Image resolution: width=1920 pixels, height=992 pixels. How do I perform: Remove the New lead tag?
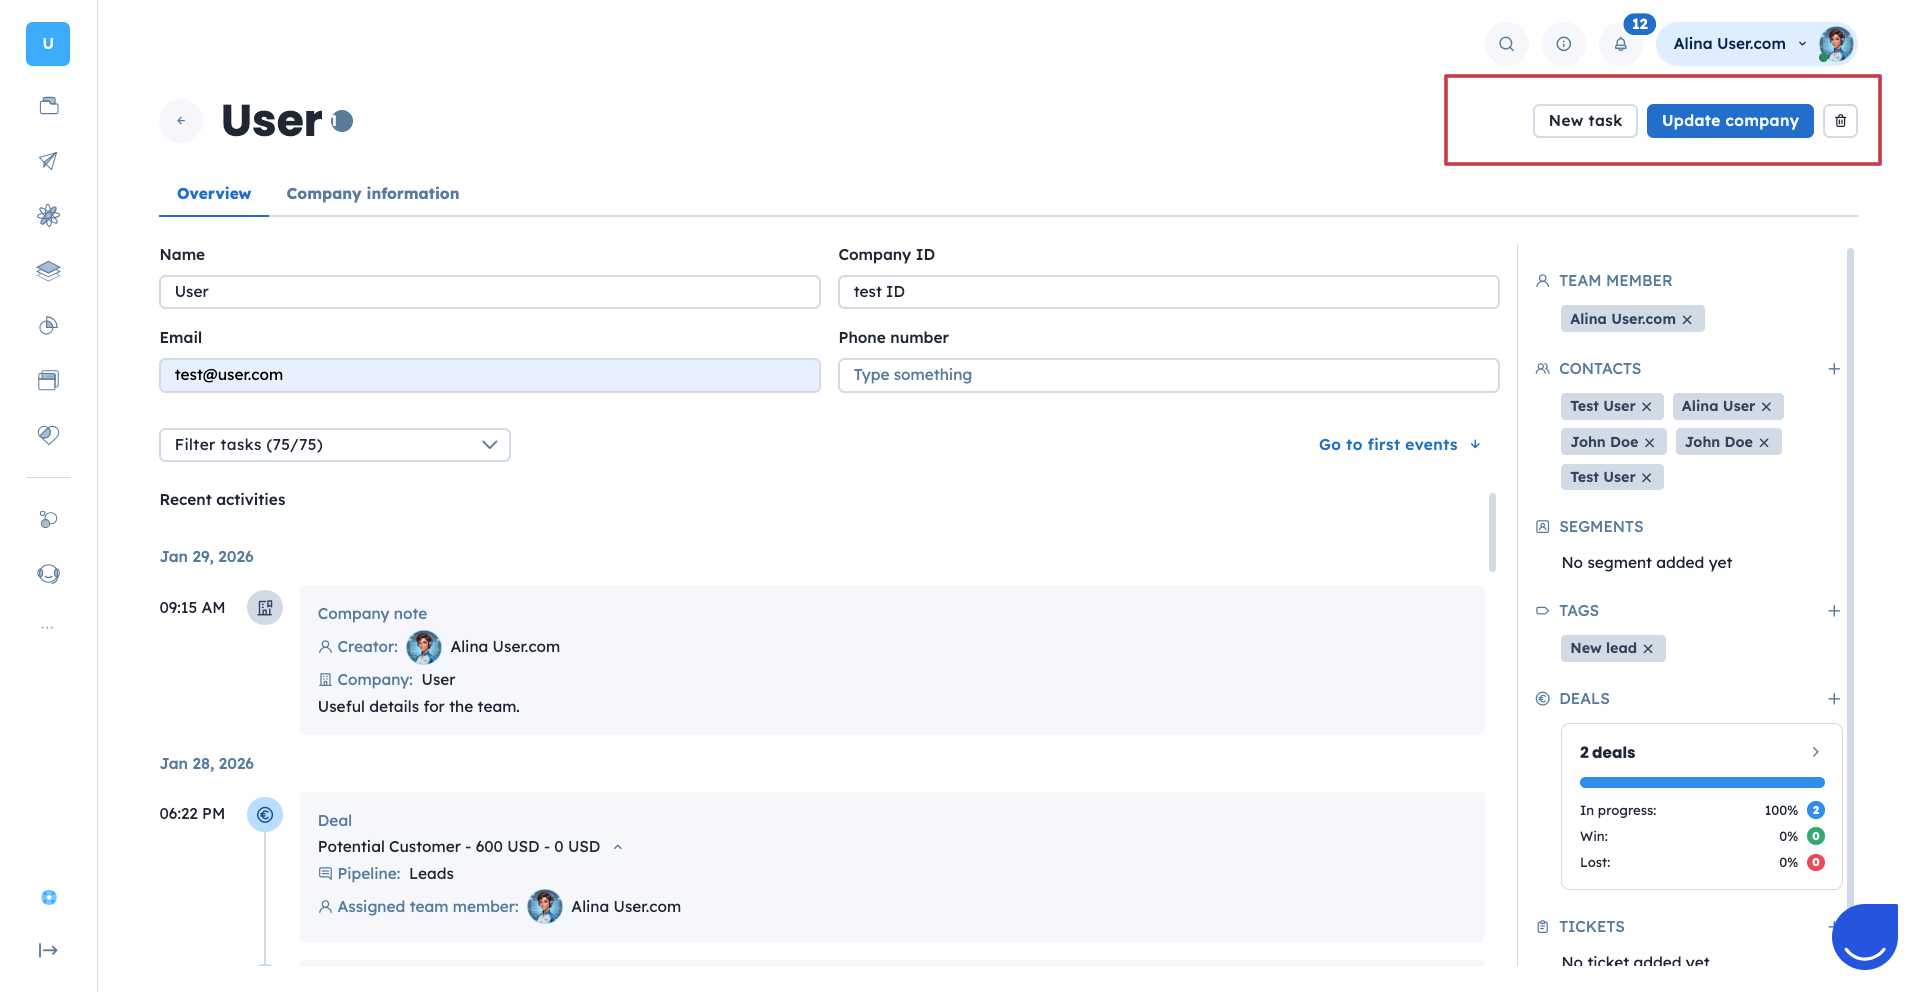1648,649
